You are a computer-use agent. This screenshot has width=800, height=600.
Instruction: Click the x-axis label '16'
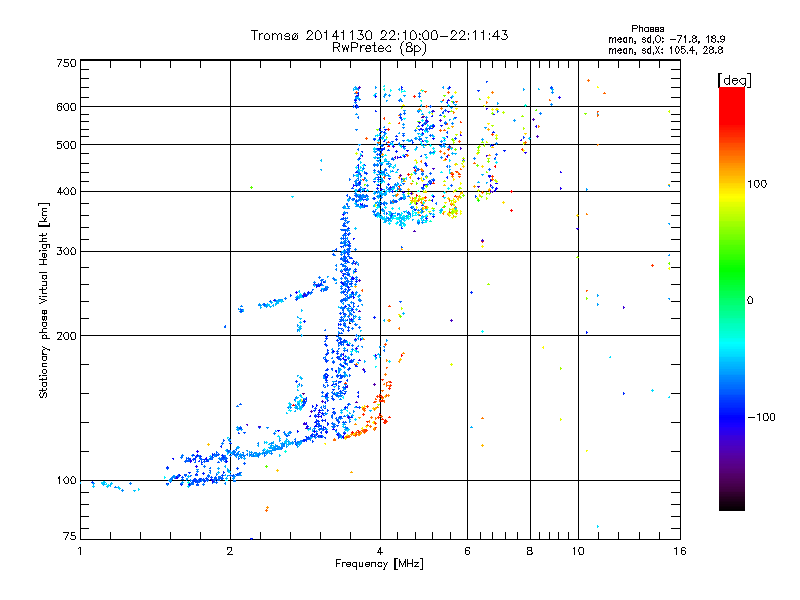point(680,551)
